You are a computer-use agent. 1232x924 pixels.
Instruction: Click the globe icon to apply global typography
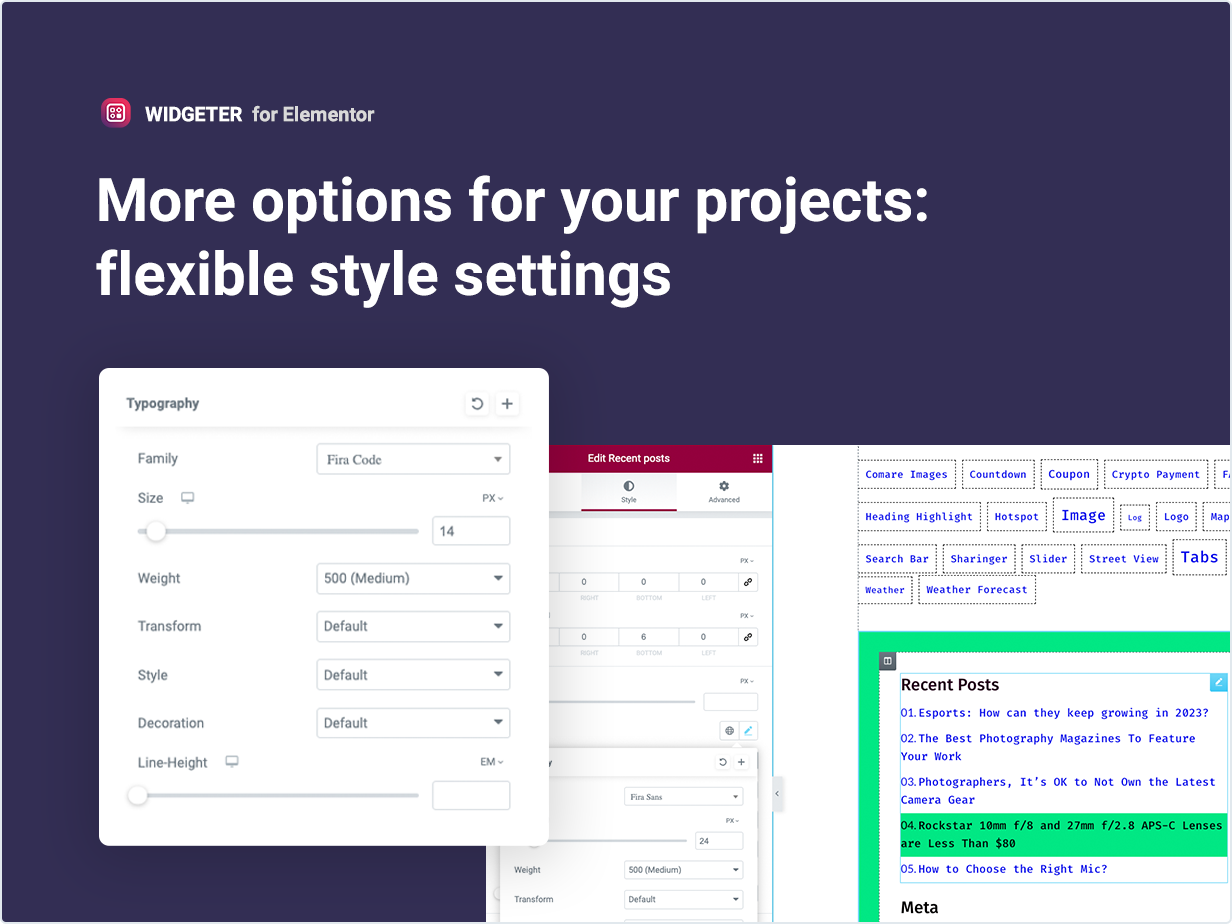[x=729, y=730]
